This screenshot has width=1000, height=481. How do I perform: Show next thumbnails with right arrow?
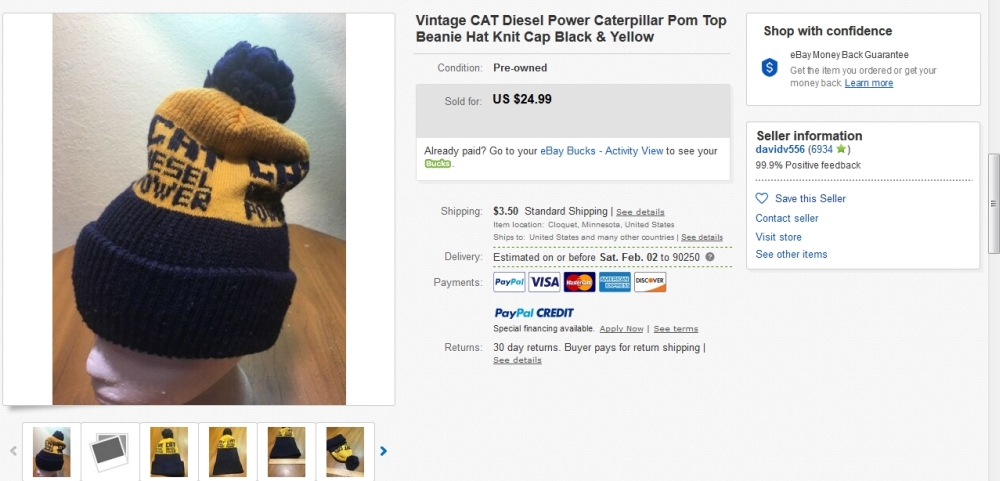(383, 451)
